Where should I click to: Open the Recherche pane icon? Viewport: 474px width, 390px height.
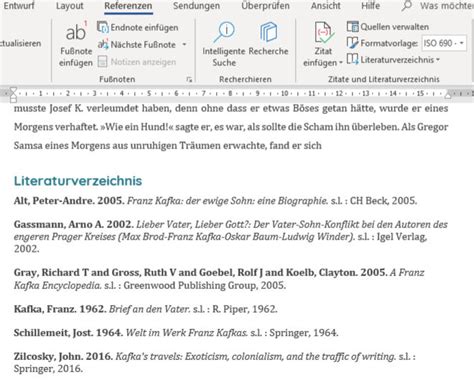[268, 32]
